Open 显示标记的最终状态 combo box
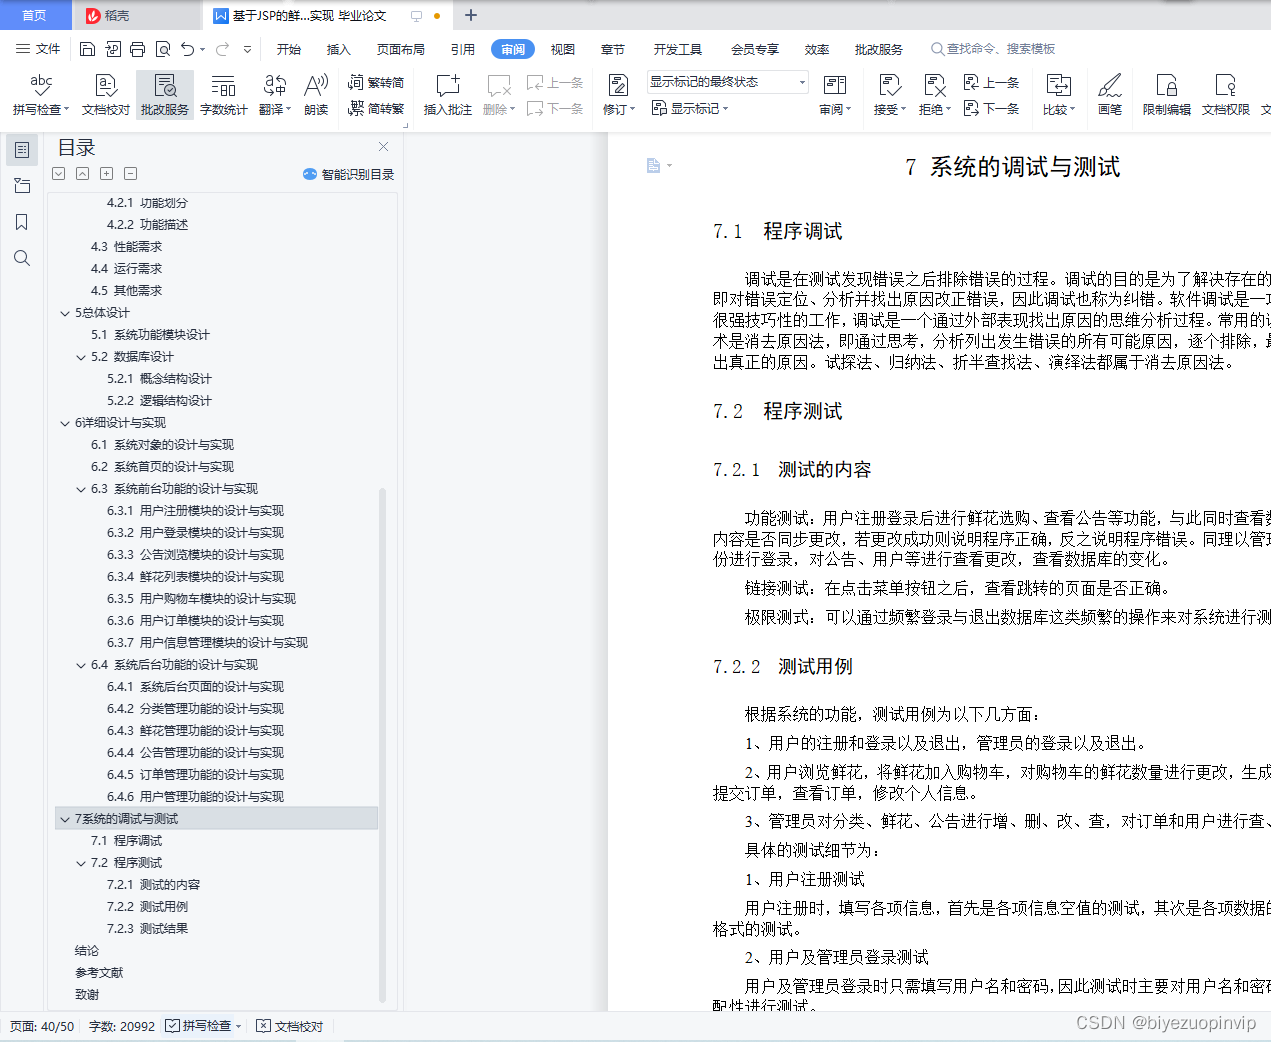 pos(727,82)
